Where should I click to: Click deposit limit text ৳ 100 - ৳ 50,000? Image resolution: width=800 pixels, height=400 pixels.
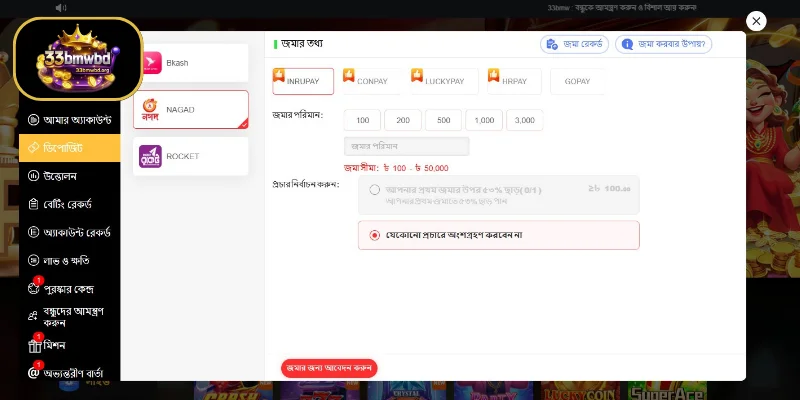pos(396,168)
